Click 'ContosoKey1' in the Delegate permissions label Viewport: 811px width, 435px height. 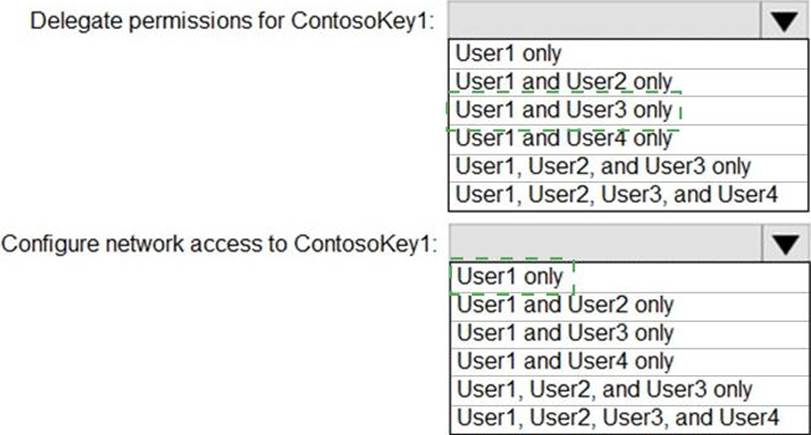(x=382, y=22)
